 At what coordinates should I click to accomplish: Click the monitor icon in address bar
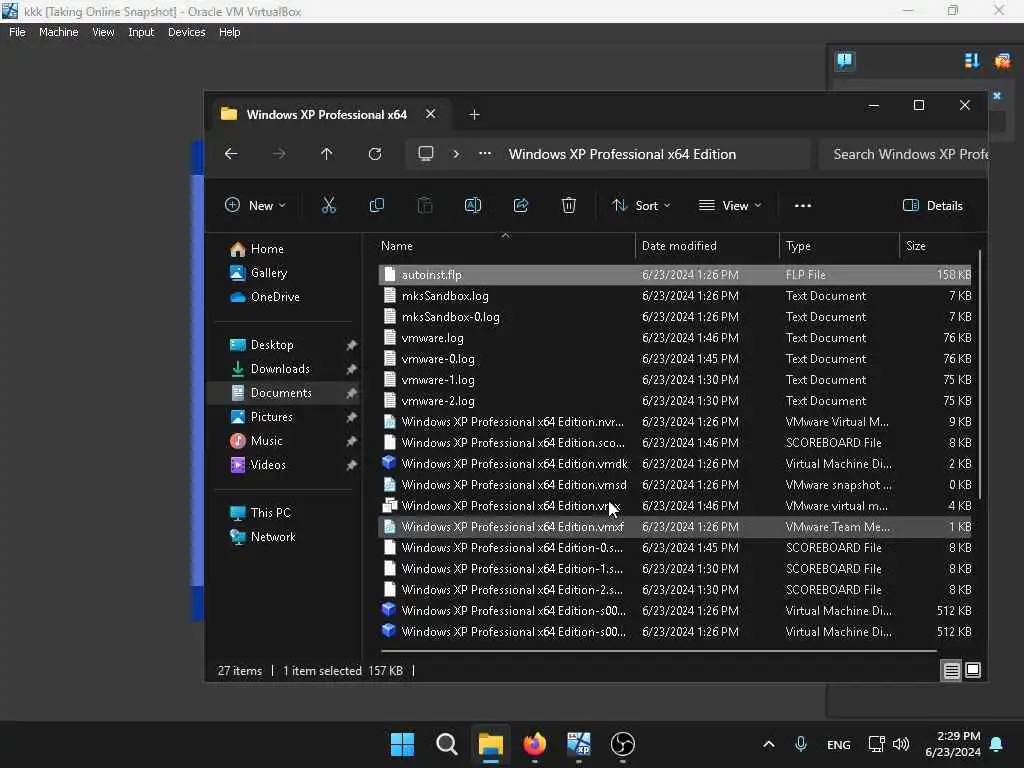tap(426, 153)
